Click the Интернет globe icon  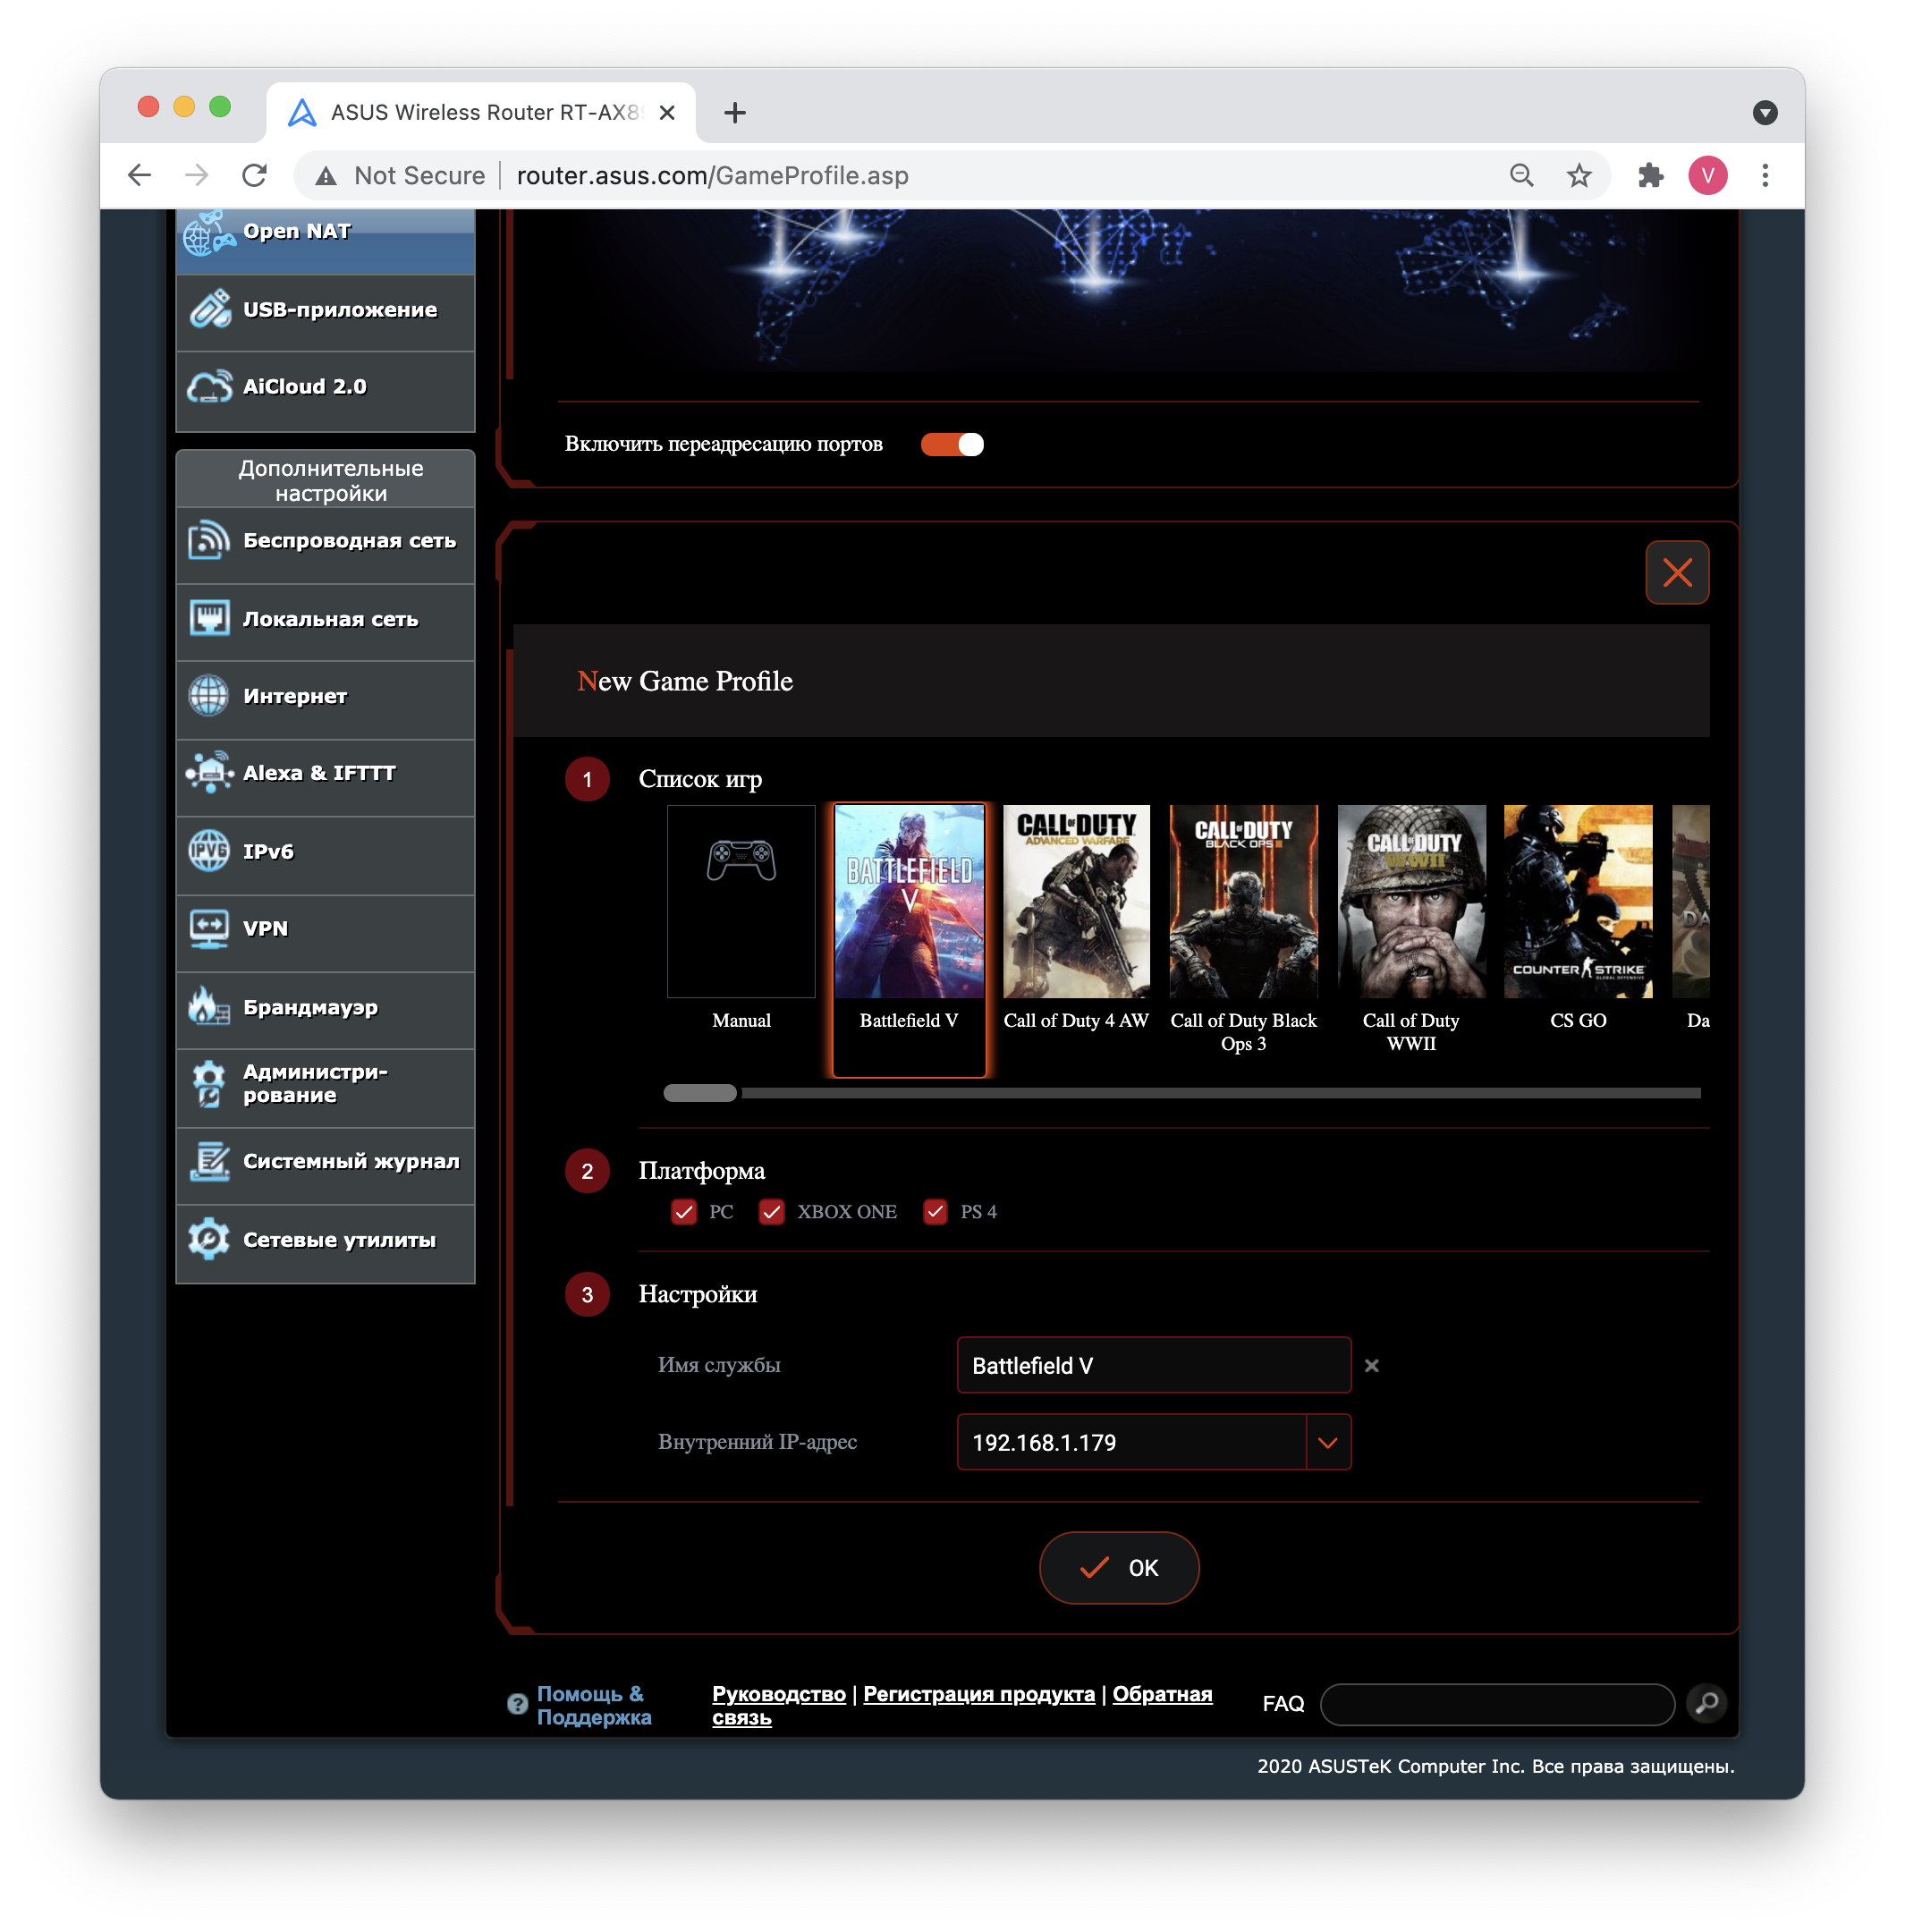coord(209,696)
